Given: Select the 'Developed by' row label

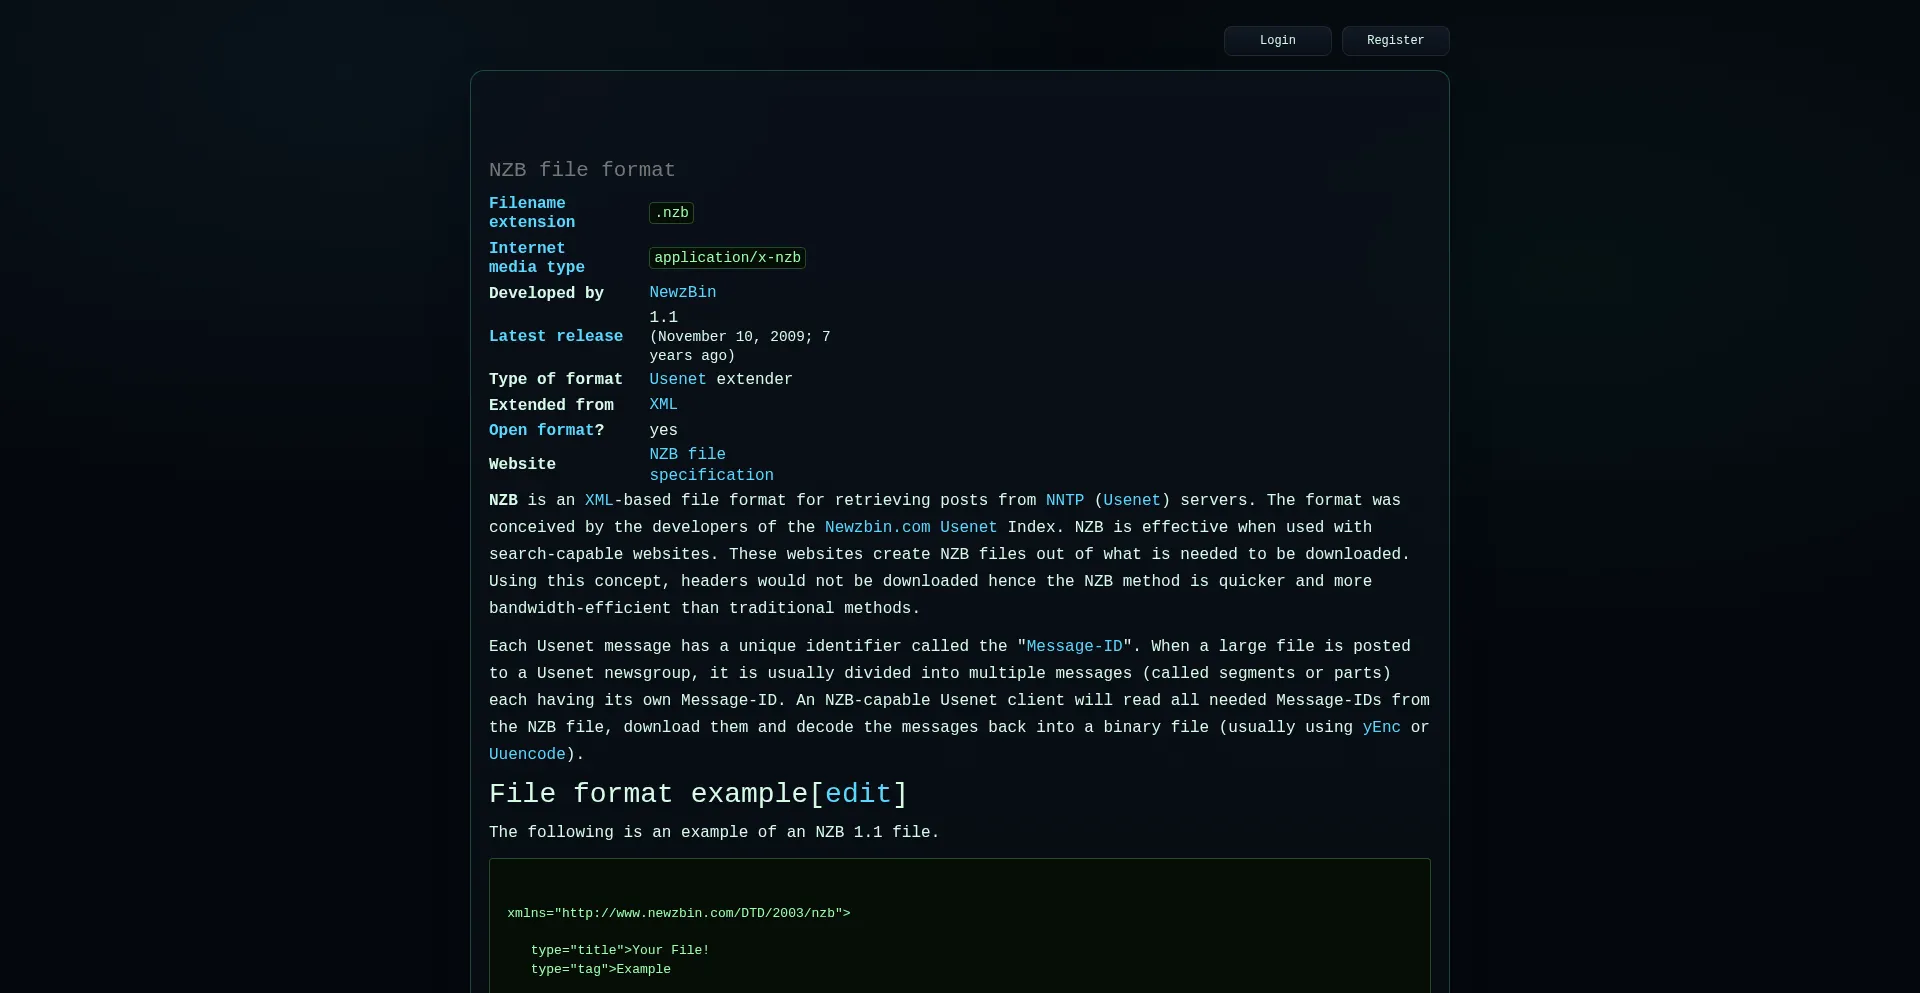Looking at the screenshot, I should click(x=546, y=293).
